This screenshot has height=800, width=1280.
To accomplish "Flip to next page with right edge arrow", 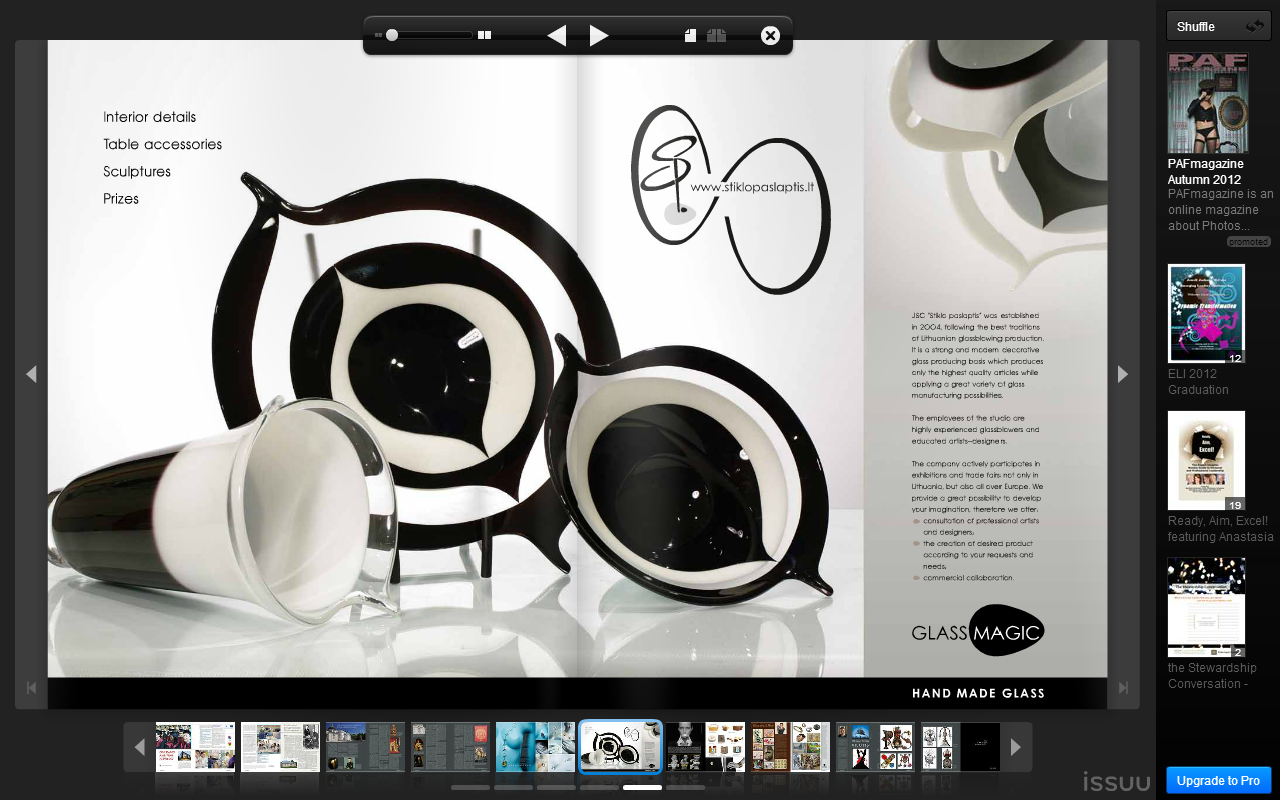I will 1122,374.
